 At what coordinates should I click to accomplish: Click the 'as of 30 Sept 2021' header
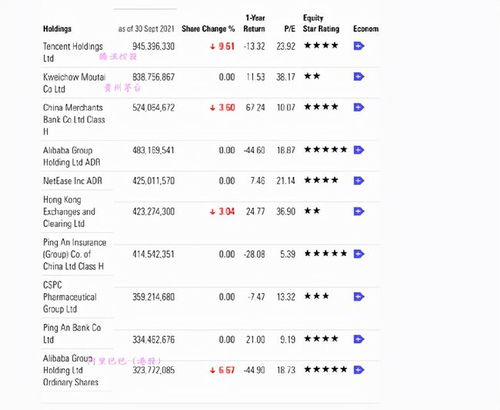coord(146,29)
